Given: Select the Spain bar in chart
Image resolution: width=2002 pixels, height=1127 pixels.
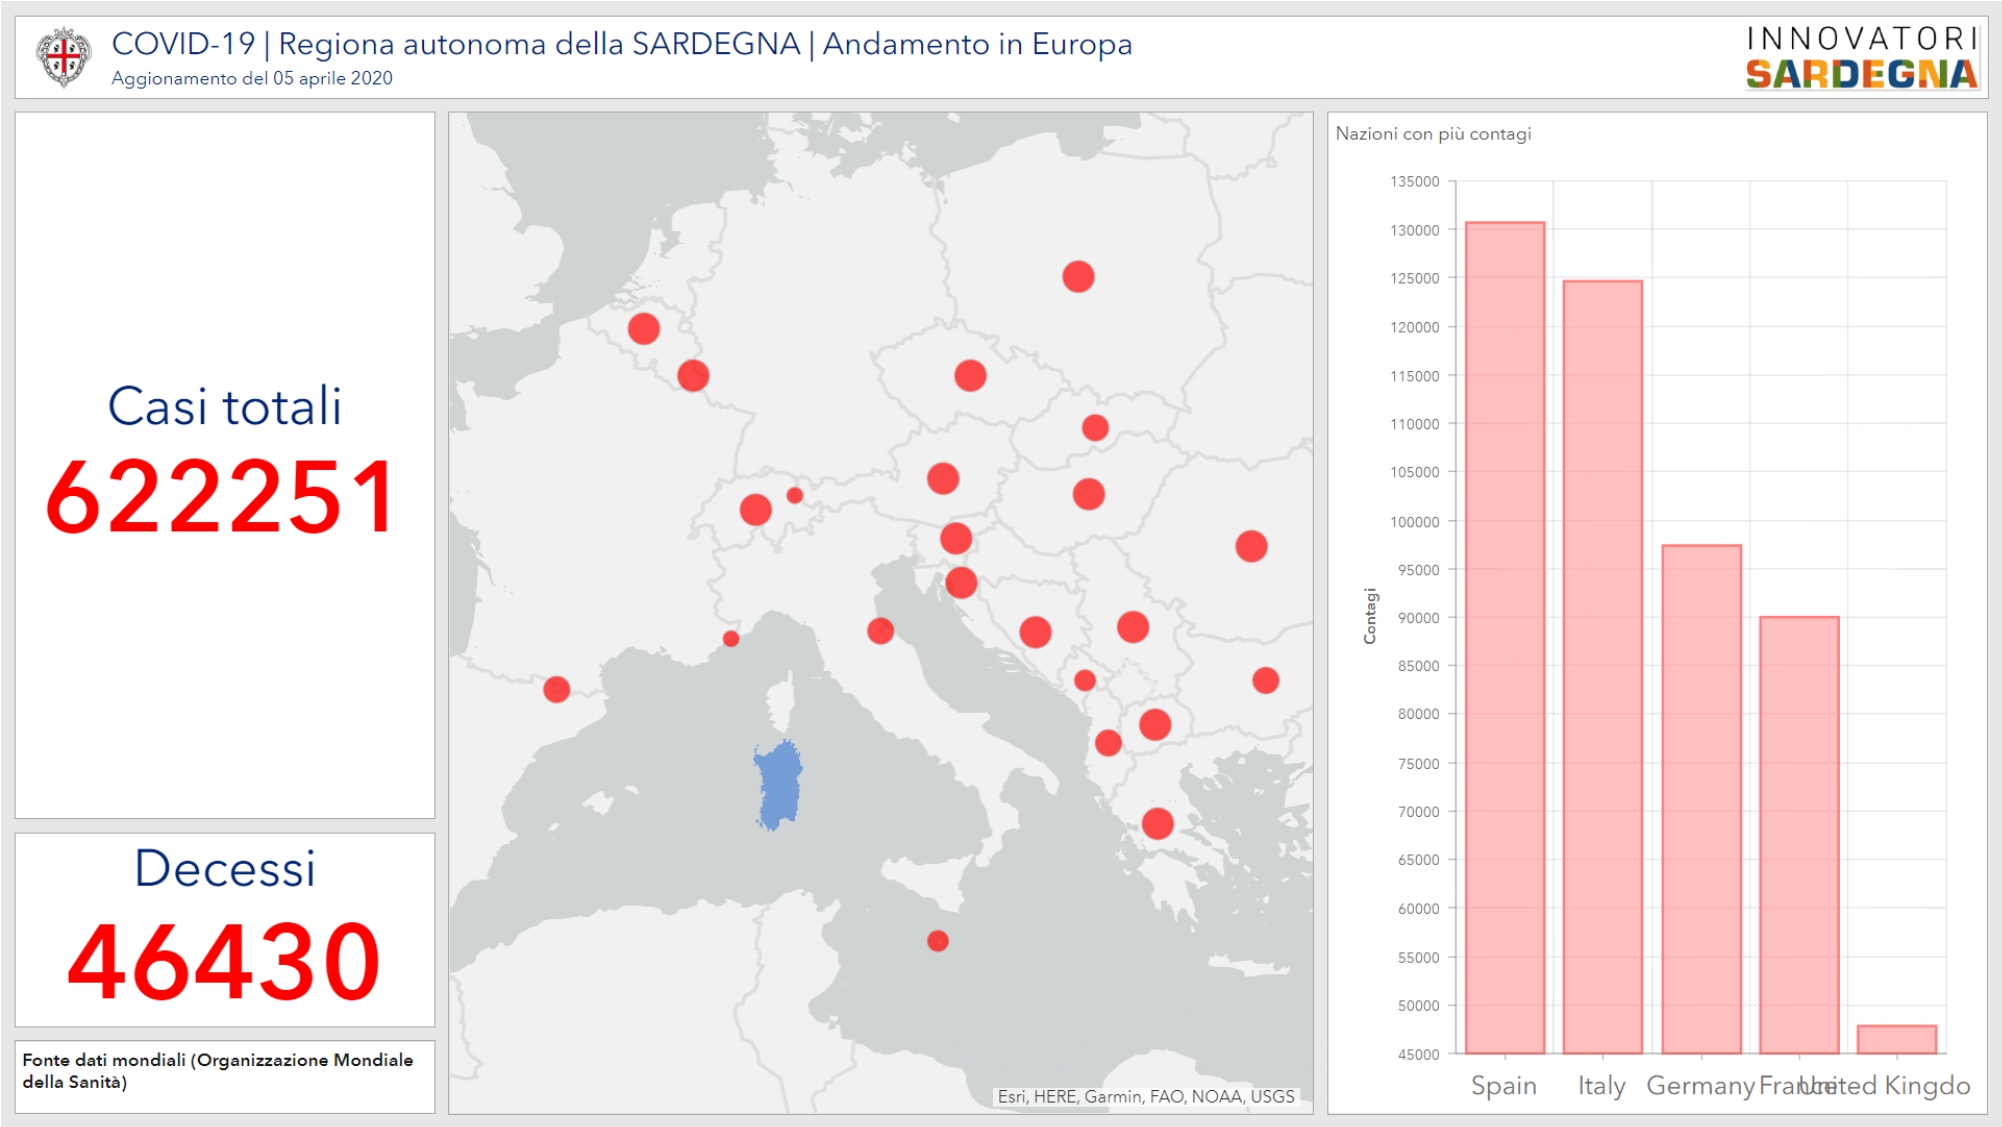Looking at the screenshot, I should tap(1504, 640).
